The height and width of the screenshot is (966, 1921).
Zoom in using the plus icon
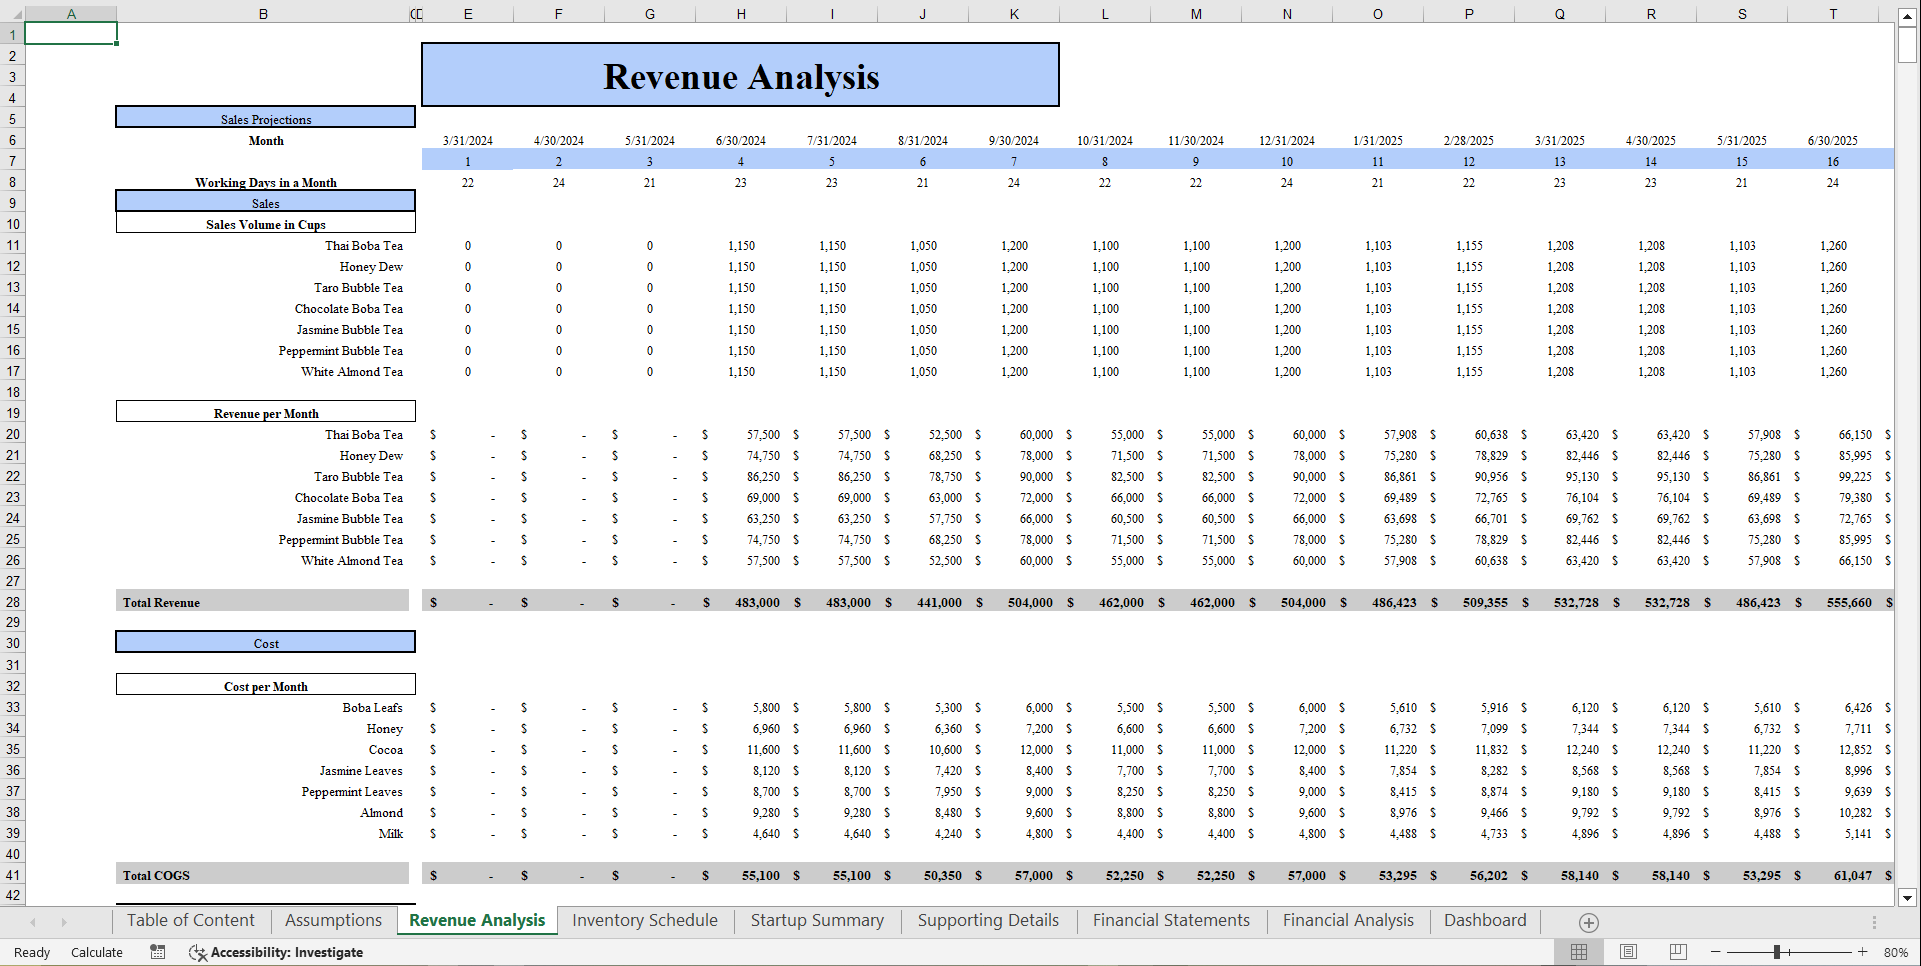click(x=1862, y=952)
